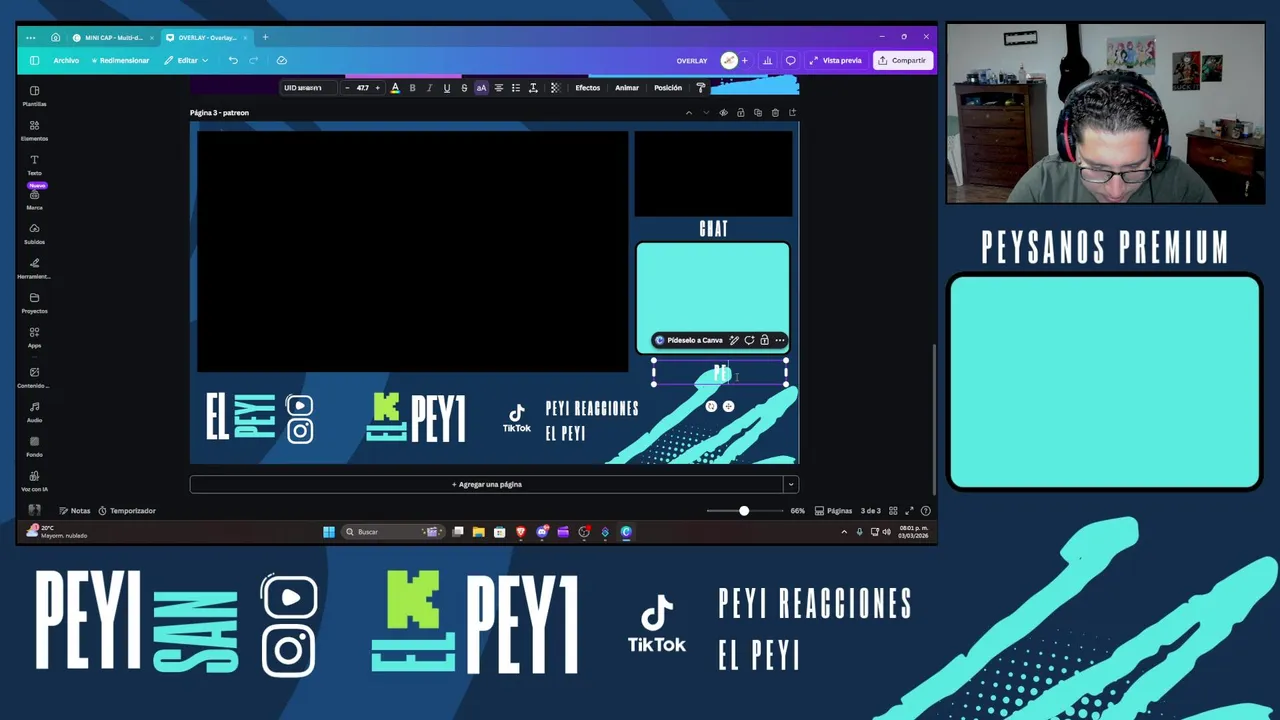Click the redo arrow in top bar
Viewport: 1280px width, 720px height.
point(253,60)
